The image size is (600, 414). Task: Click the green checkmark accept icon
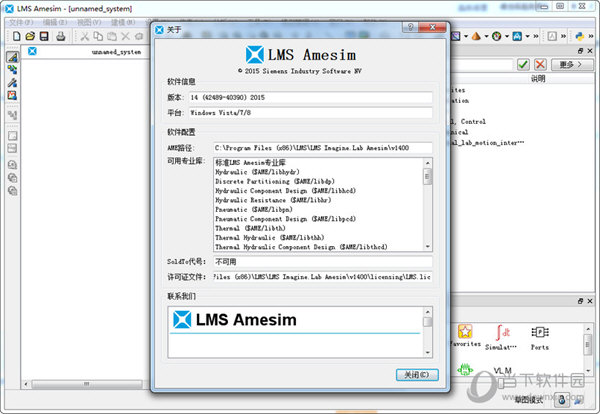(523, 64)
